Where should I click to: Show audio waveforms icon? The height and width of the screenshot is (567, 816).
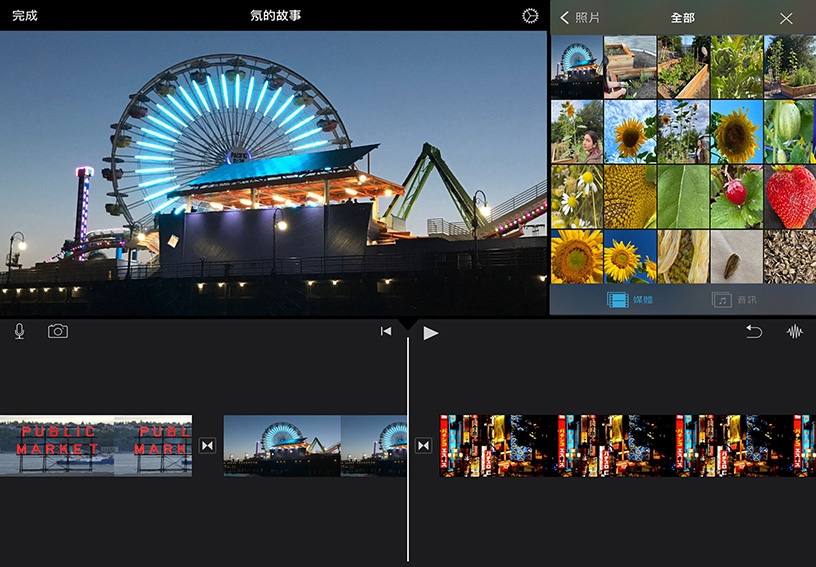point(795,332)
